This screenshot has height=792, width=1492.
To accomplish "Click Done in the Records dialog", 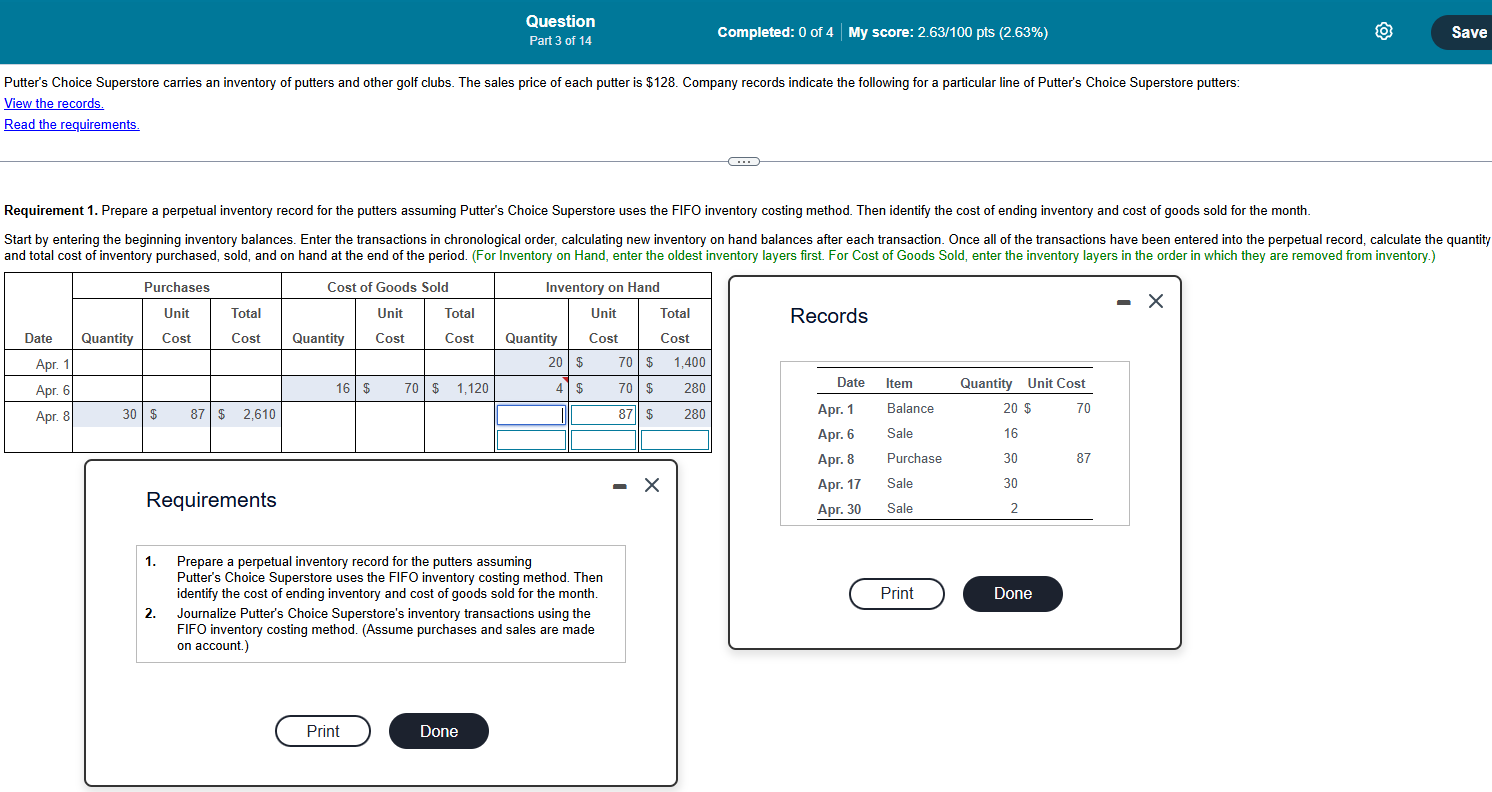I will pyautogui.click(x=1013, y=594).
